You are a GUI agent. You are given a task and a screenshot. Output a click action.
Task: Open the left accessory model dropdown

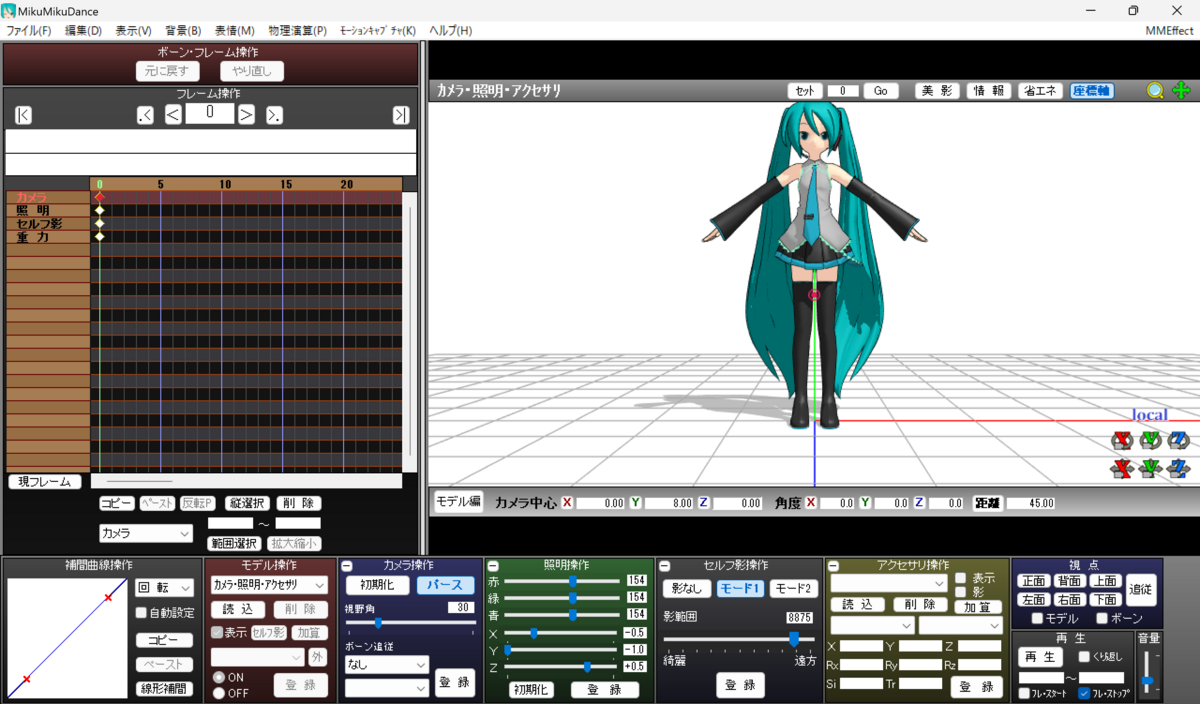[872, 625]
